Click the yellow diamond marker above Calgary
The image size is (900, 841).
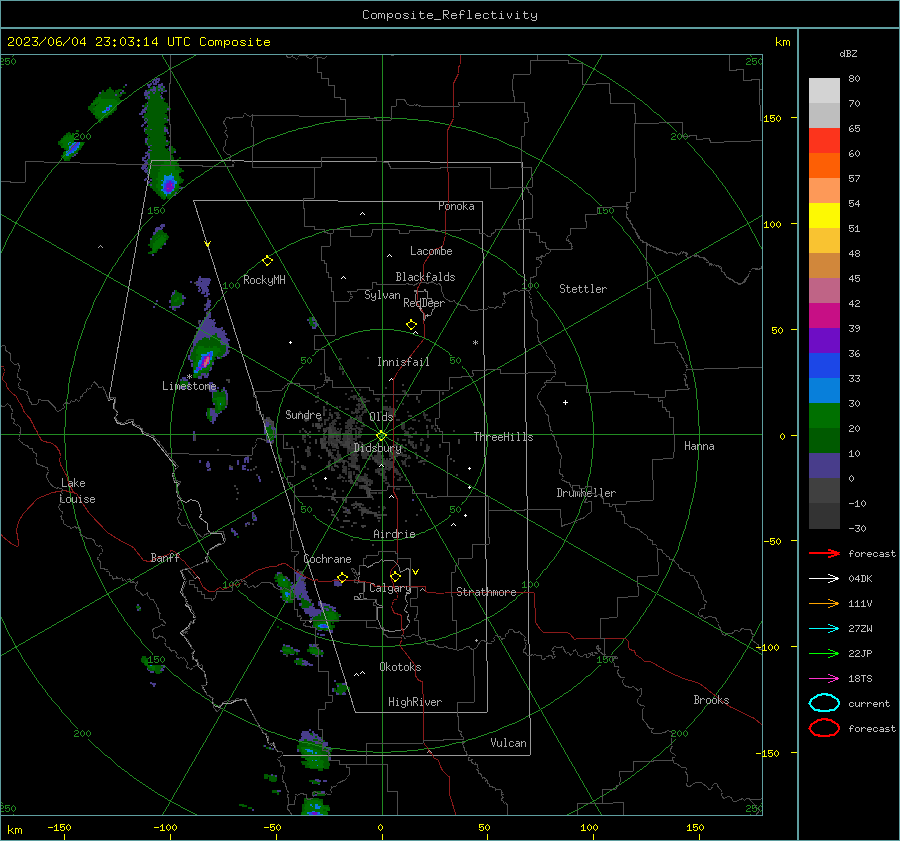(395, 576)
